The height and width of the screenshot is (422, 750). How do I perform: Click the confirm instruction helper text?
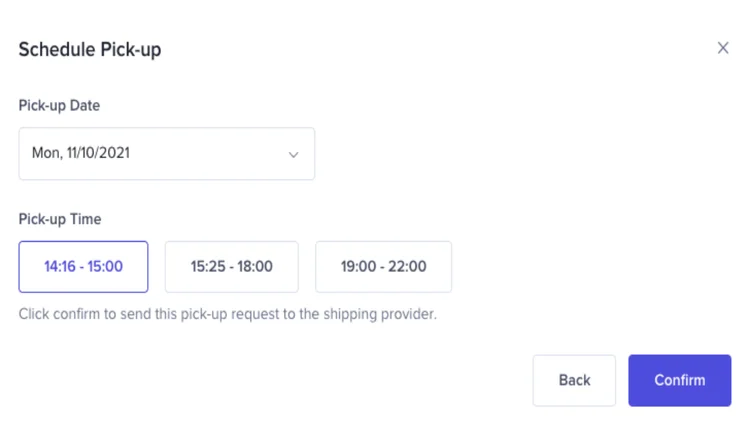(x=228, y=314)
